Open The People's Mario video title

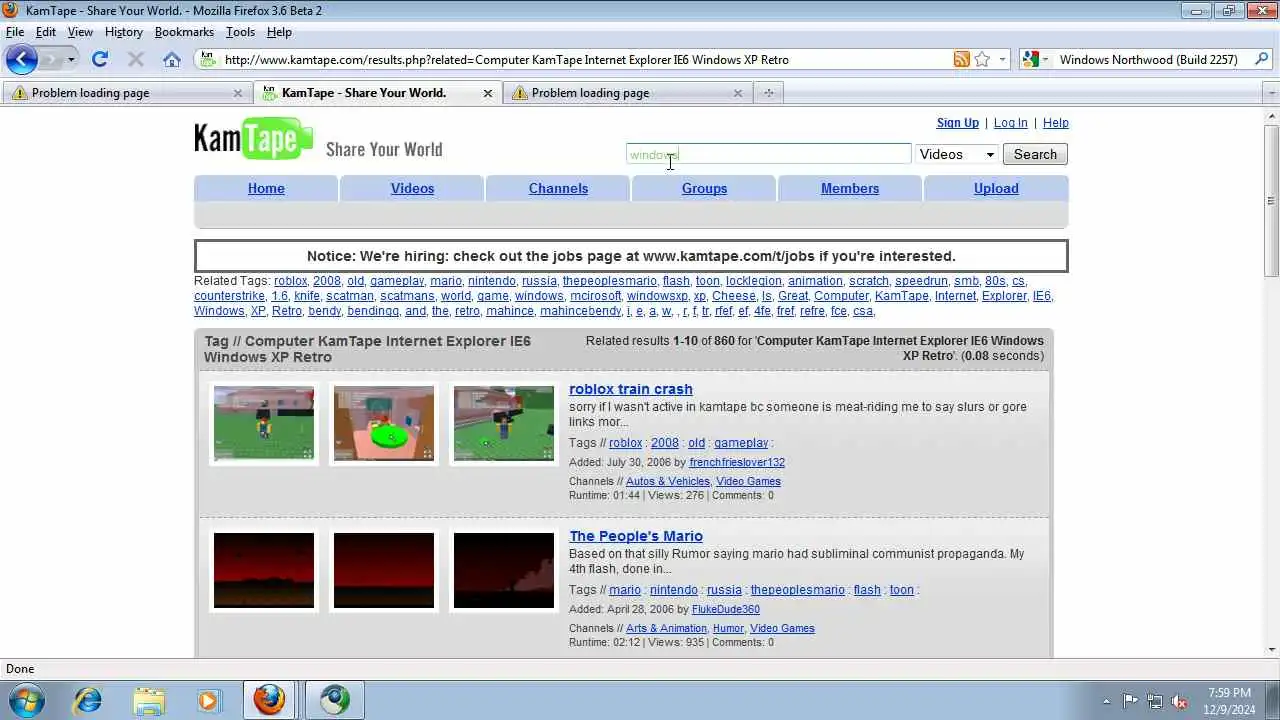click(636, 536)
